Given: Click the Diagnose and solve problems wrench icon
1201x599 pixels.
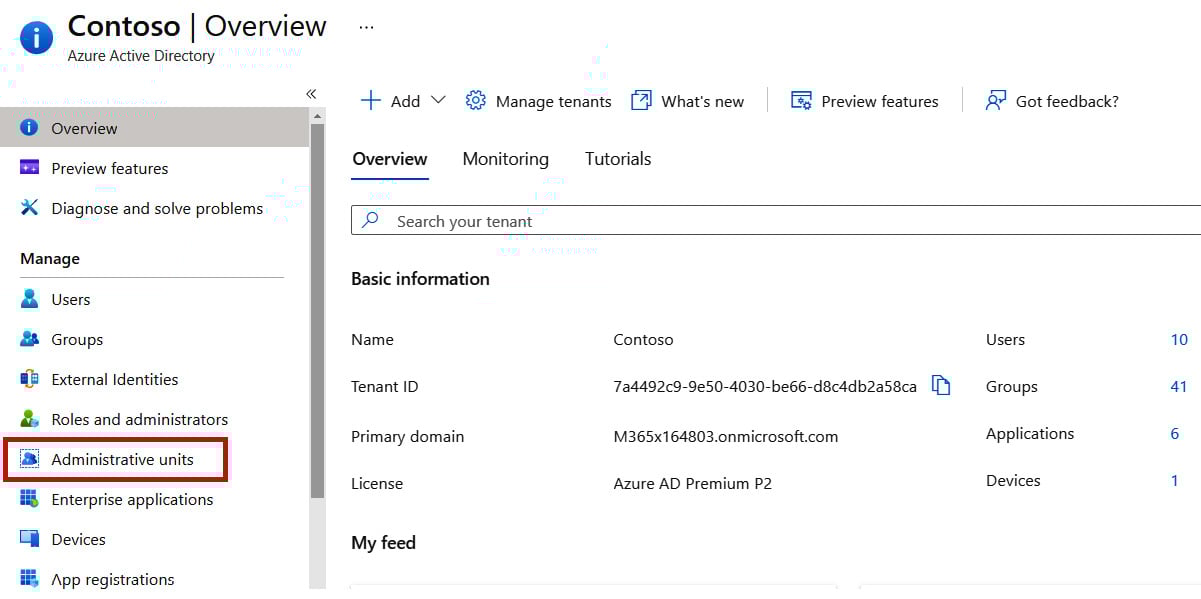Looking at the screenshot, I should tap(29, 208).
